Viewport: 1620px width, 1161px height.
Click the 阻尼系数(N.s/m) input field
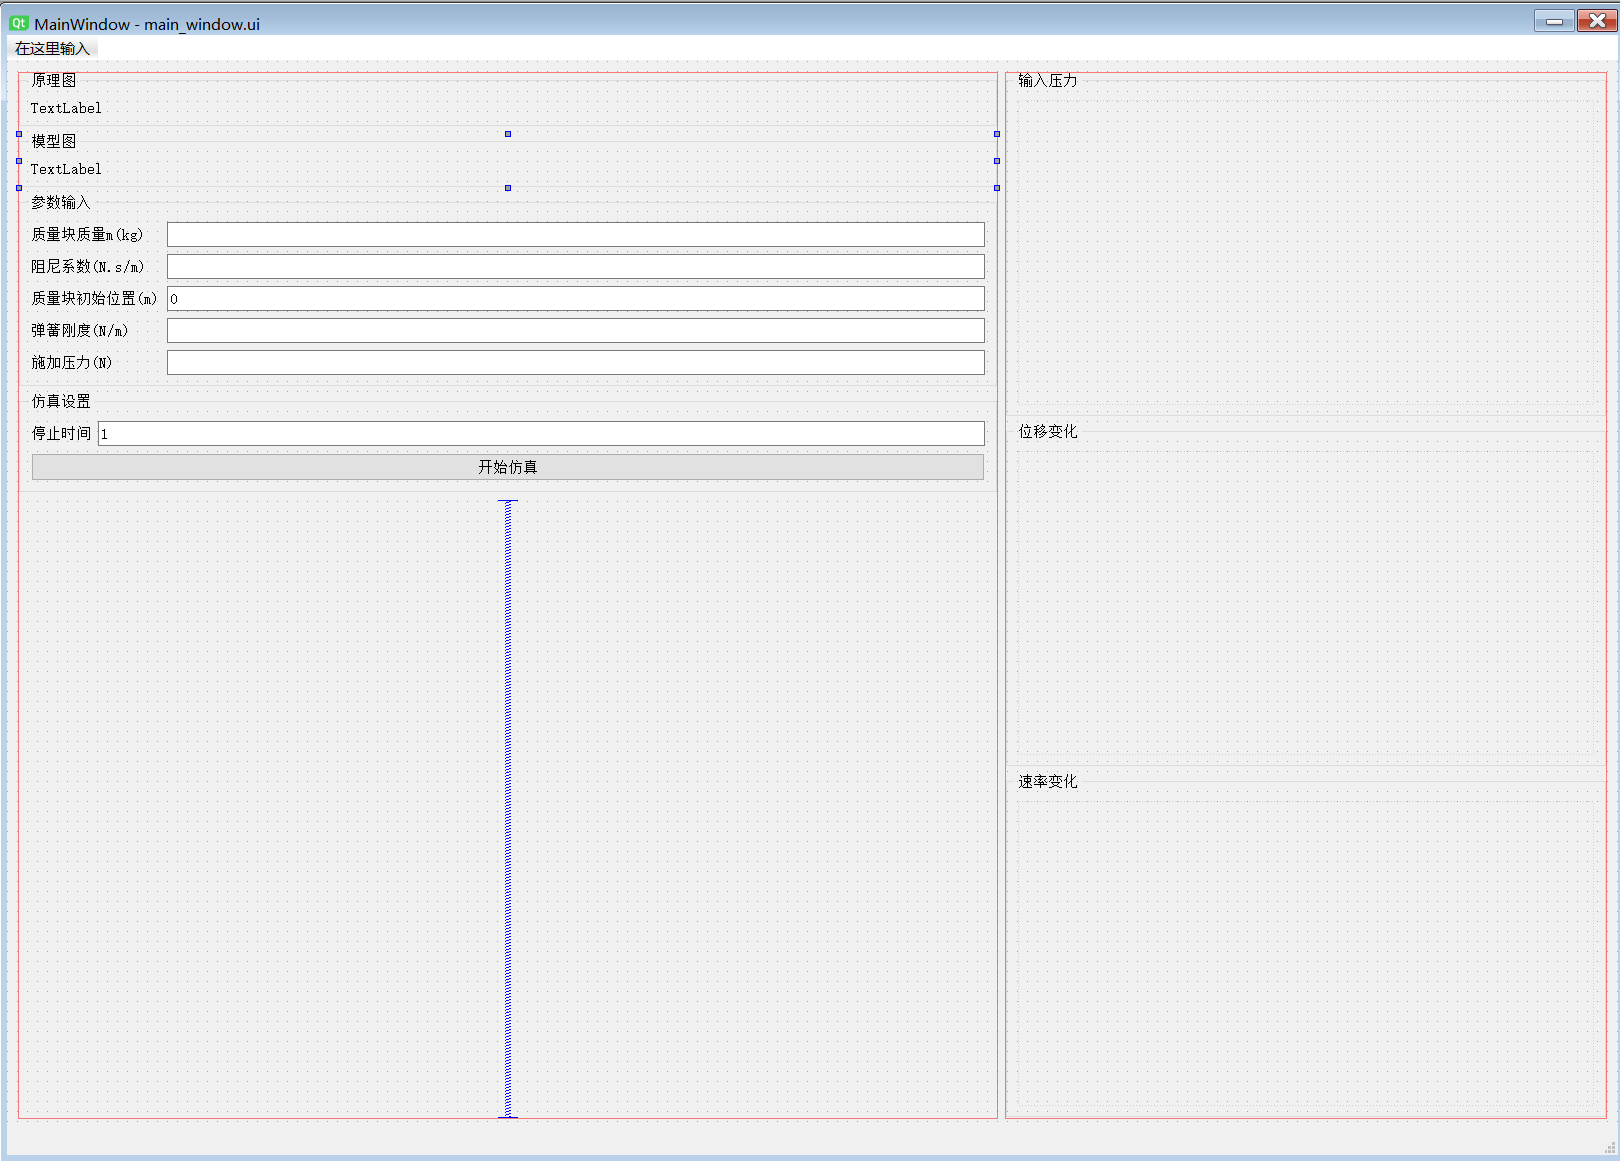coord(575,267)
